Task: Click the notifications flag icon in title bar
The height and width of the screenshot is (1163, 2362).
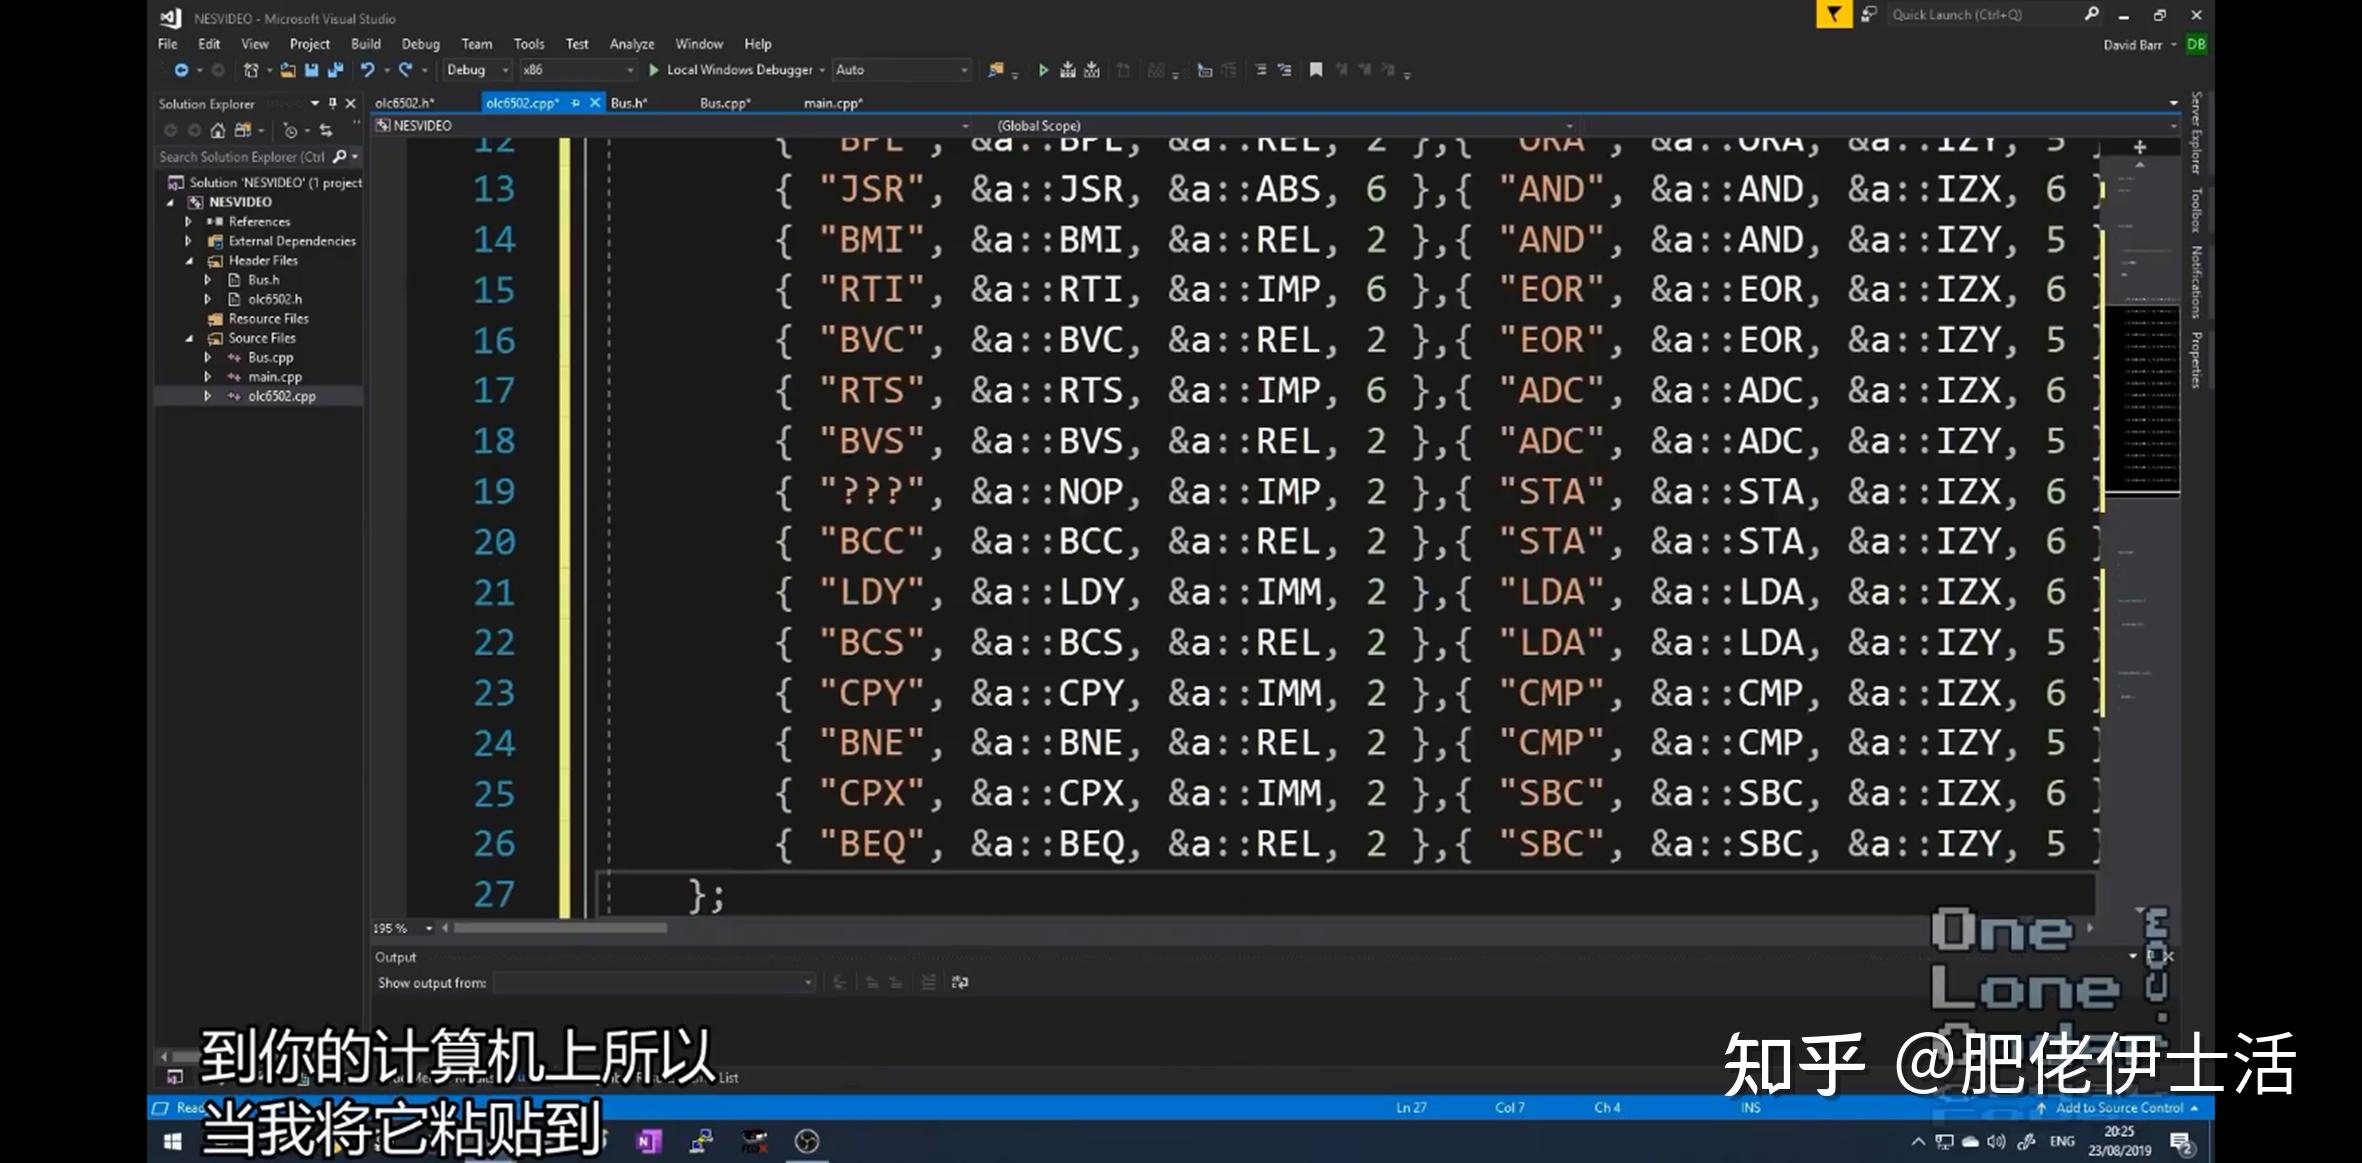Action: point(1834,14)
